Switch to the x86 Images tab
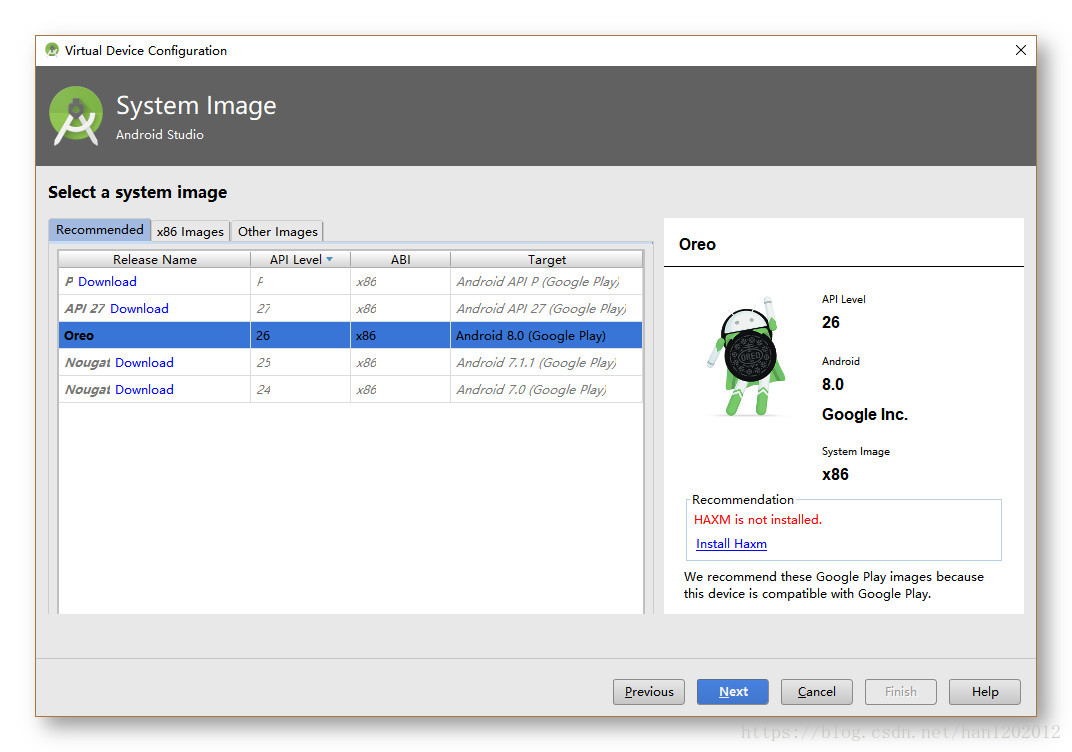 click(x=190, y=232)
